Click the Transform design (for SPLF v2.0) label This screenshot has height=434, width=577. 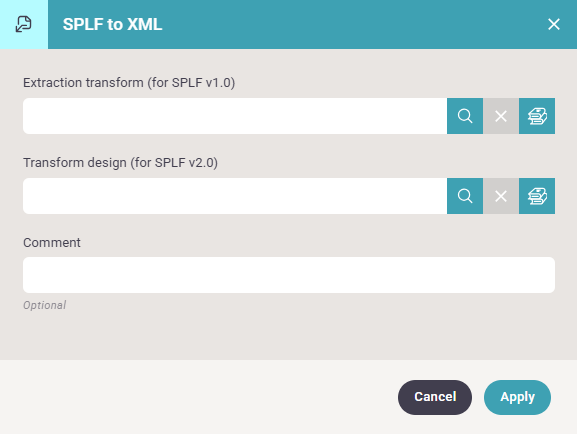(x=120, y=162)
